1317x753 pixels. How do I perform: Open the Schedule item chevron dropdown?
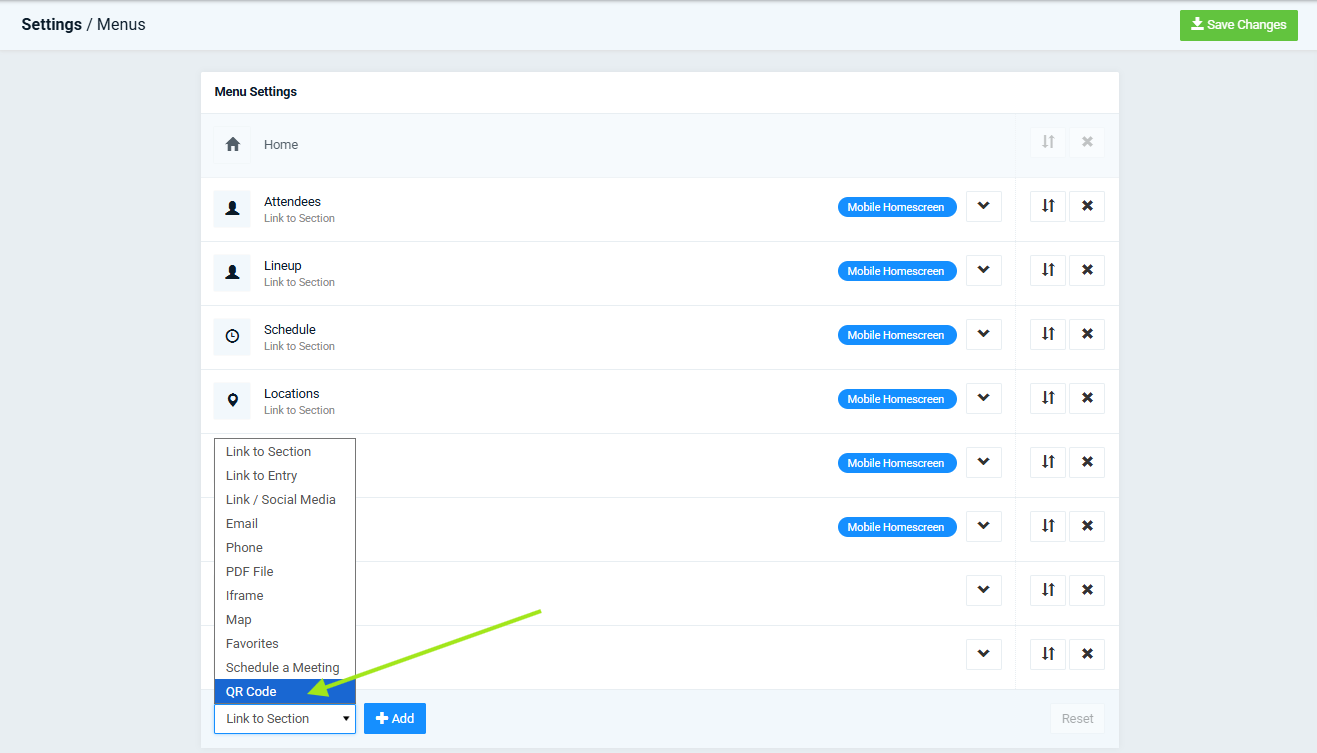(984, 334)
